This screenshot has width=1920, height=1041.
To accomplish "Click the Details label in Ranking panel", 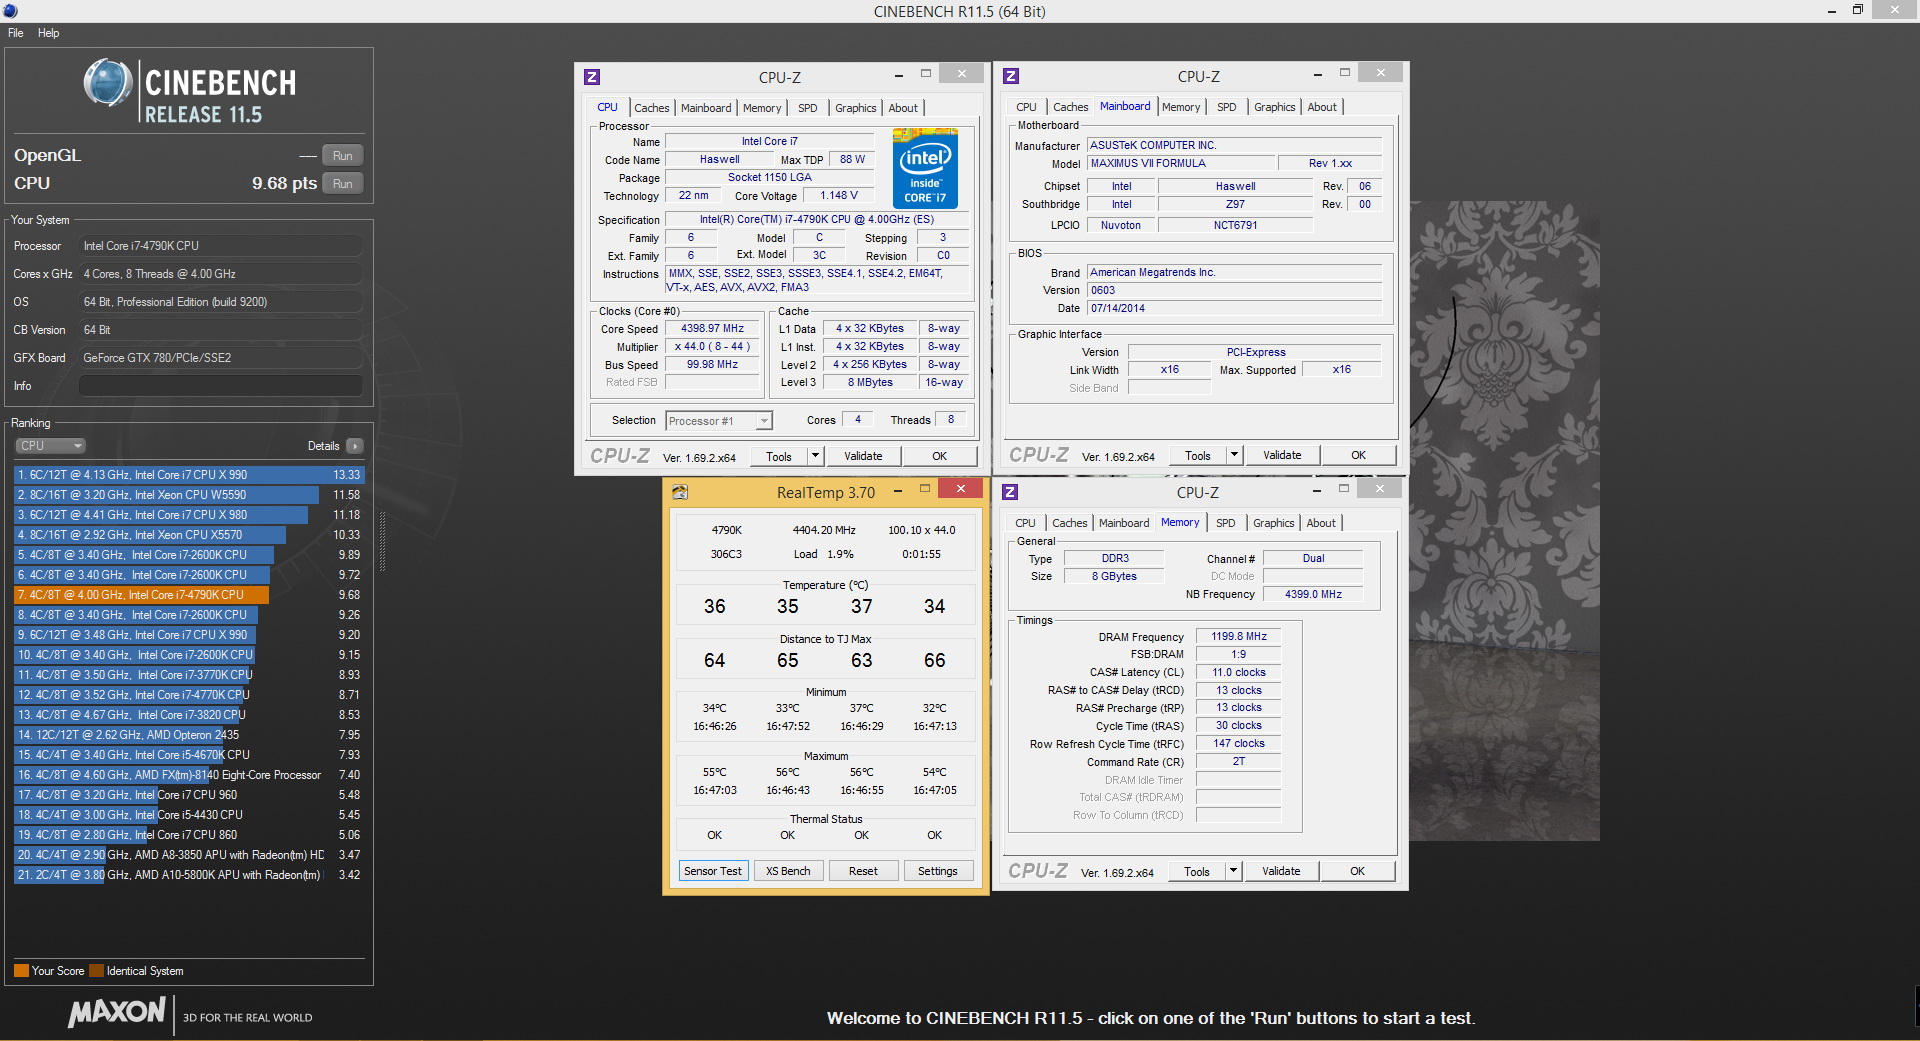I will coord(323,446).
